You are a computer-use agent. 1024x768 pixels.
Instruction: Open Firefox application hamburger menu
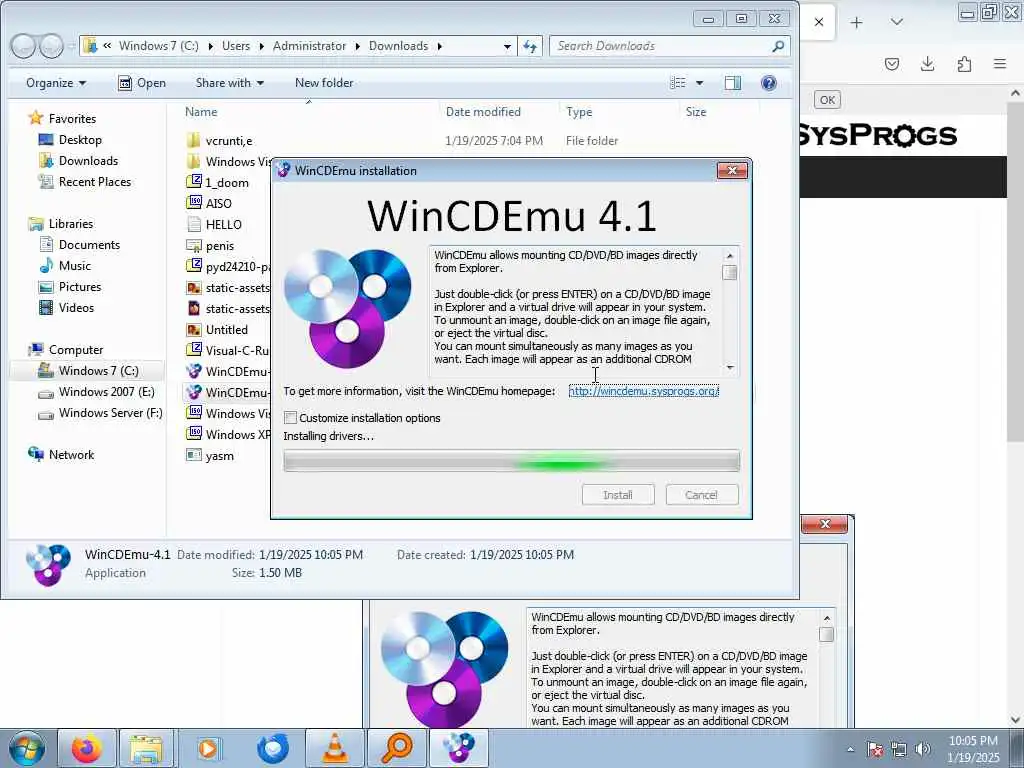pos(1000,63)
